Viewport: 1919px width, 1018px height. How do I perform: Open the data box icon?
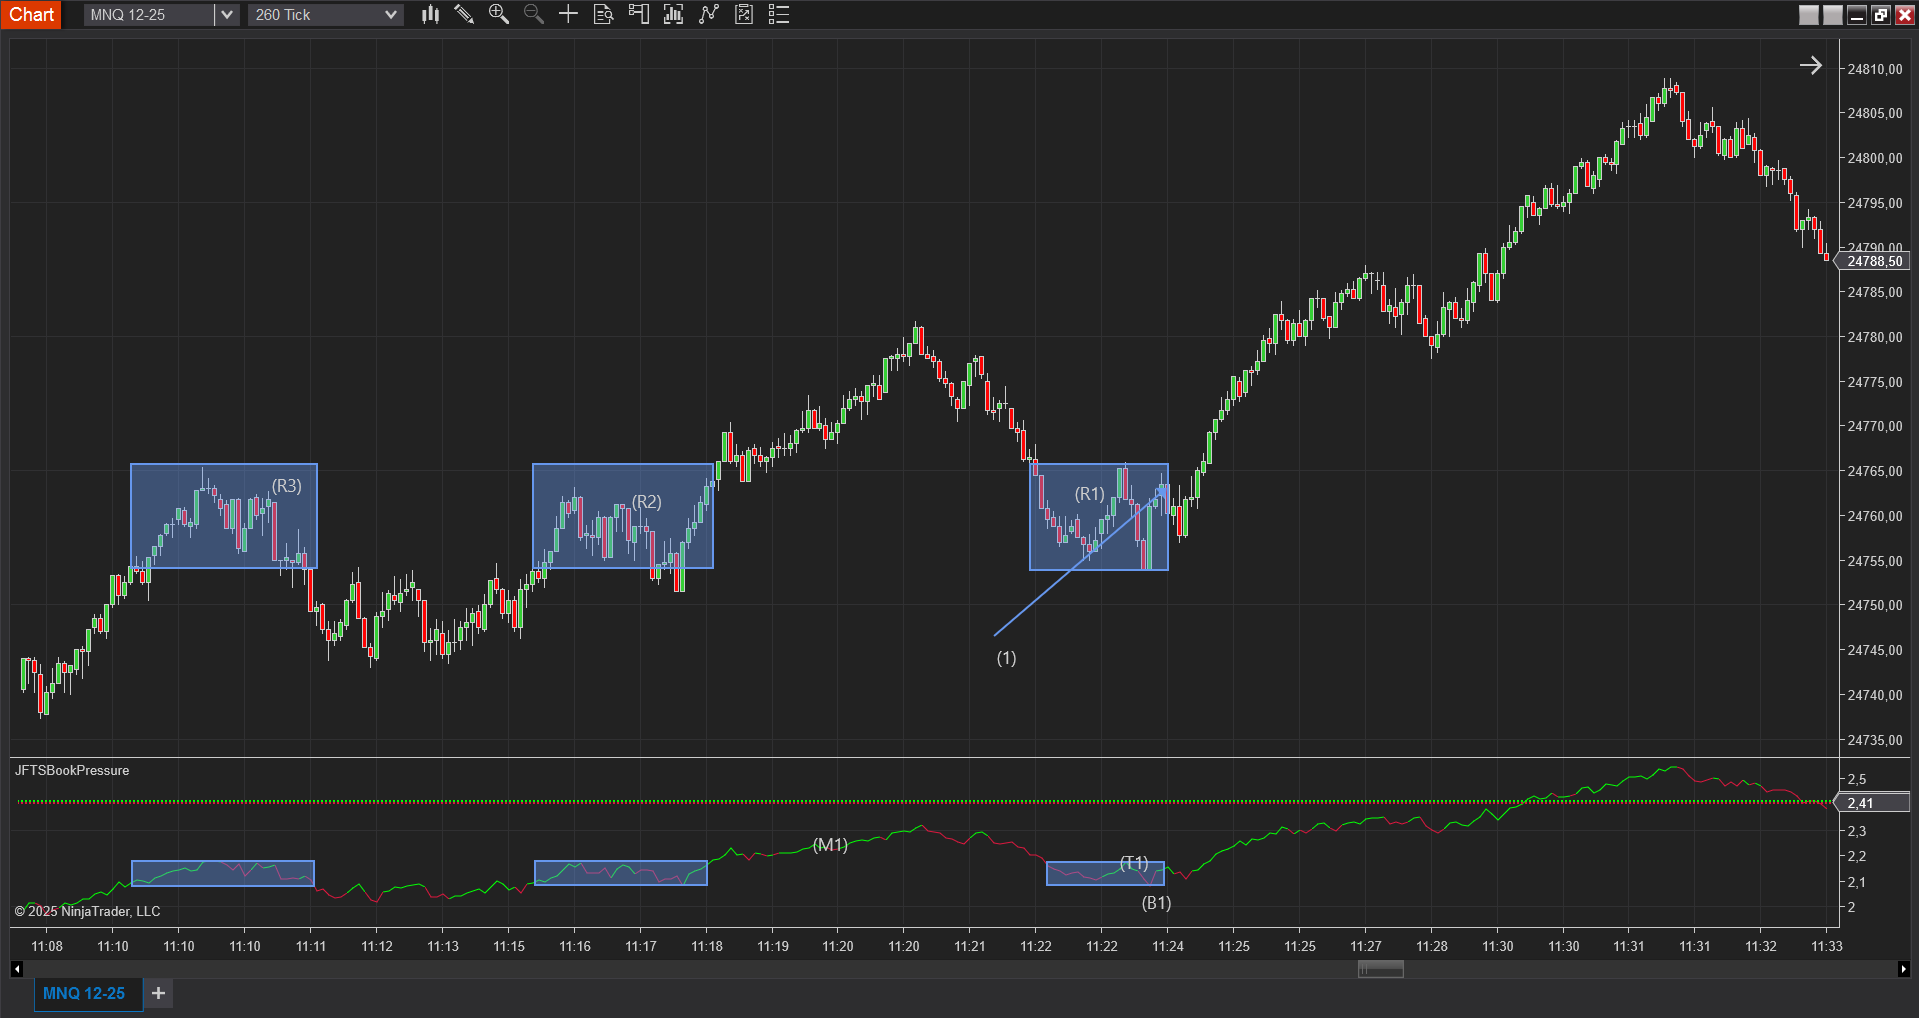pos(603,14)
